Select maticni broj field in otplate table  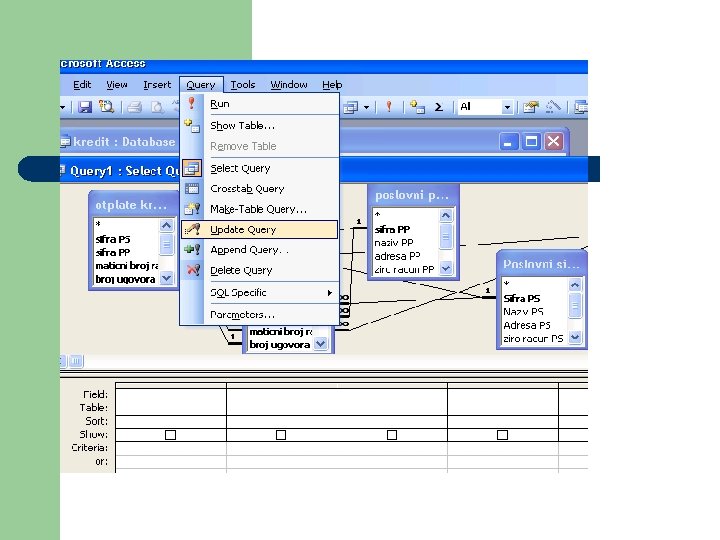(127, 265)
